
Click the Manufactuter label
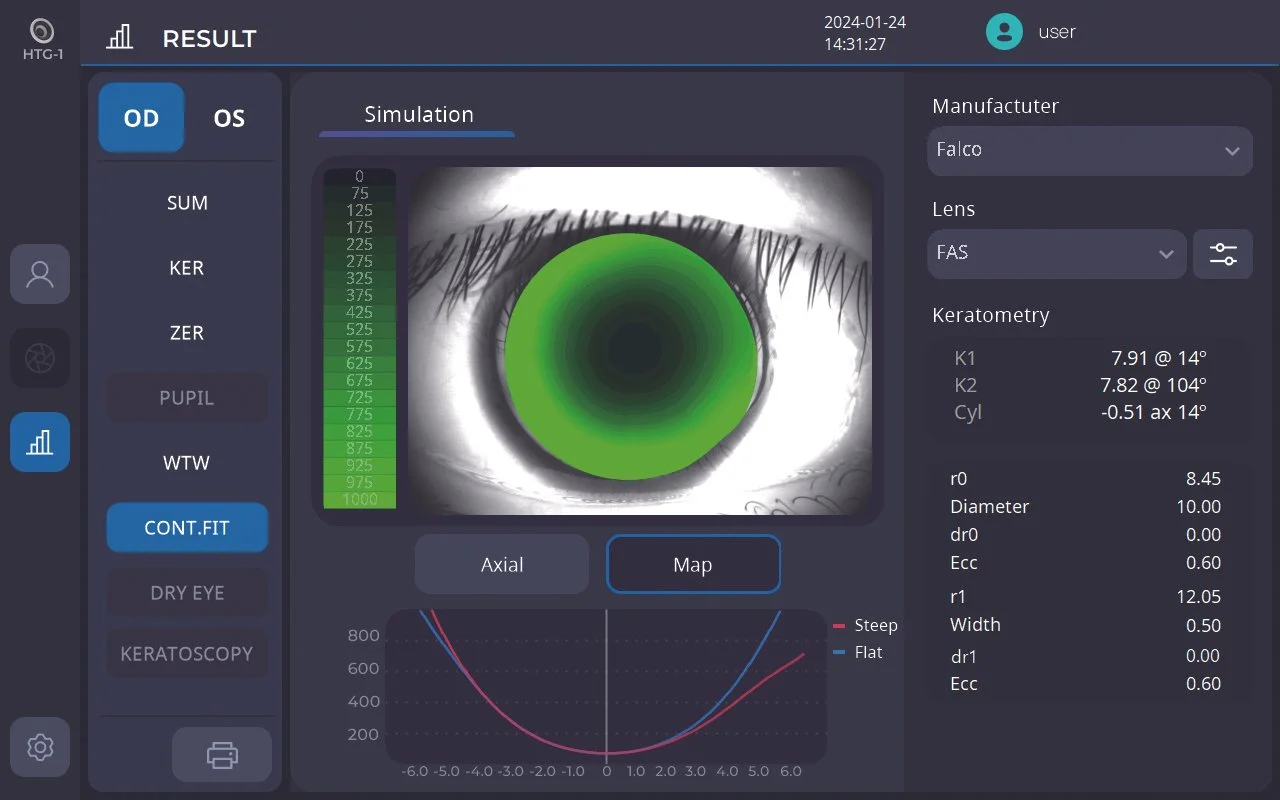995,106
